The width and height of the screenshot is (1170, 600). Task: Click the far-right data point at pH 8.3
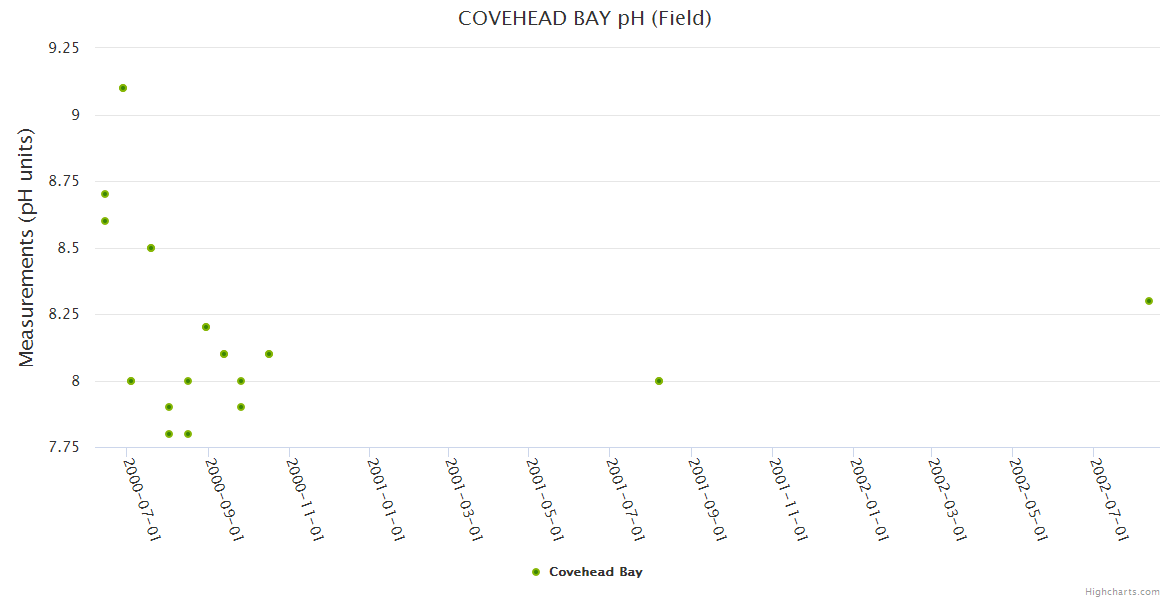click(x=1149, y=301)
